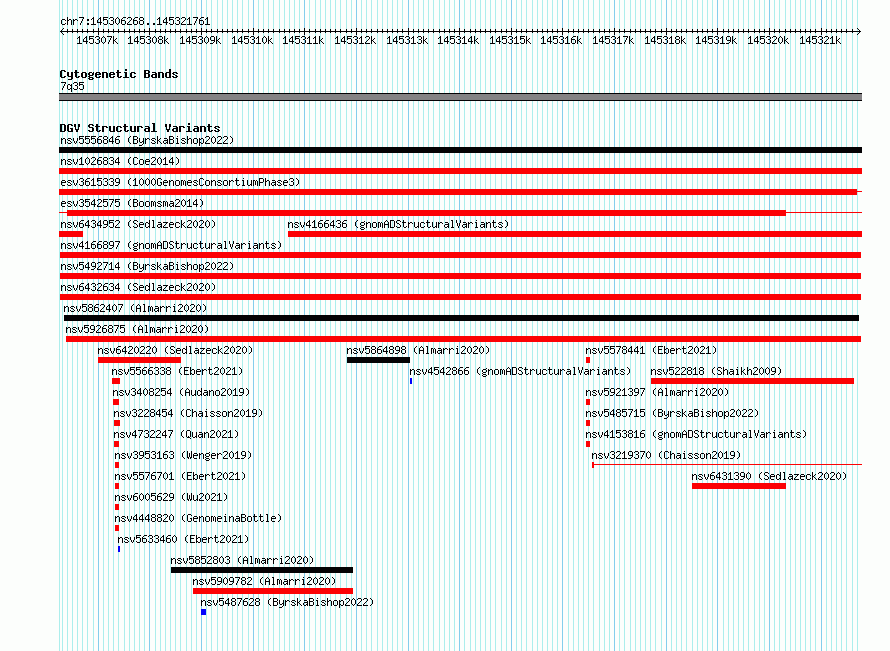Click the chr7:145306268..145321761 region label
This screenshot has height=651, width=890.
tap(135, 21)
